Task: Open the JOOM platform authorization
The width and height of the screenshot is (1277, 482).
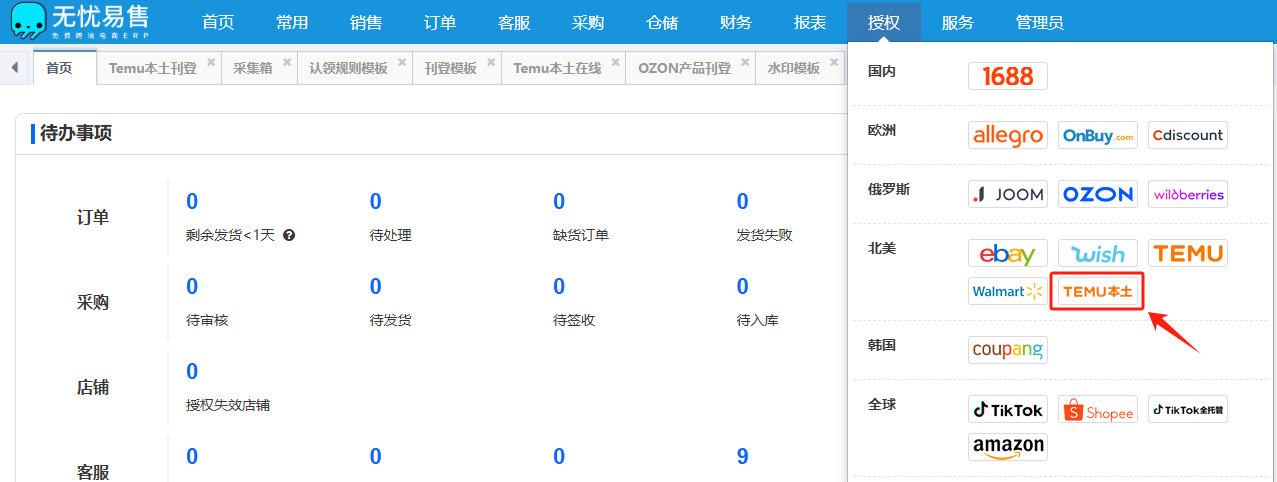Action: click(x=1007, y=194)
